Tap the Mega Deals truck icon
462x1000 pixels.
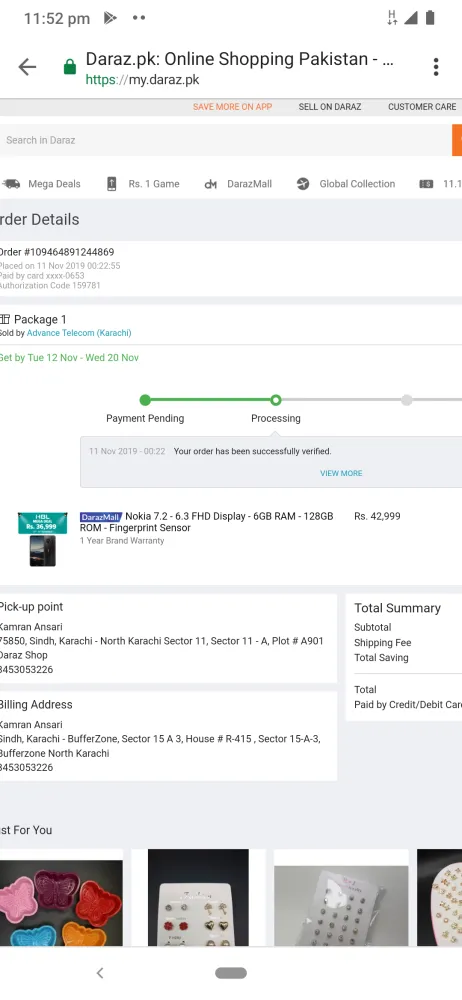click(11, 184)
